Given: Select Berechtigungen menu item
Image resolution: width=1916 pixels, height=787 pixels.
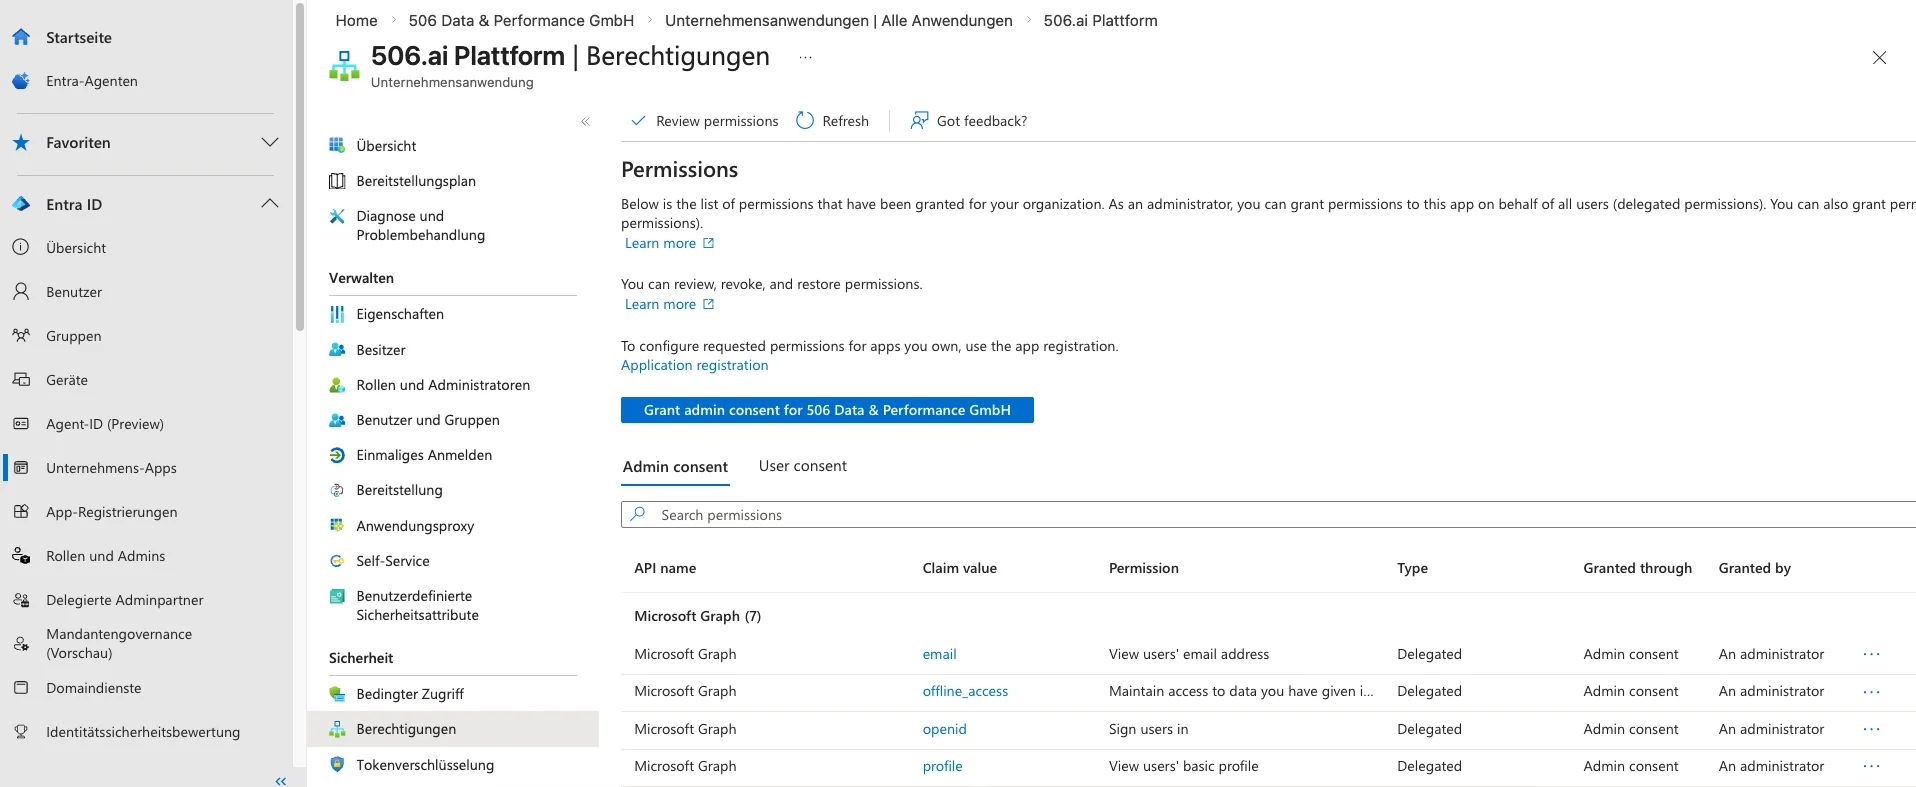Looking at the screenshot, I should pyautogui.click(x=453, y=729).
